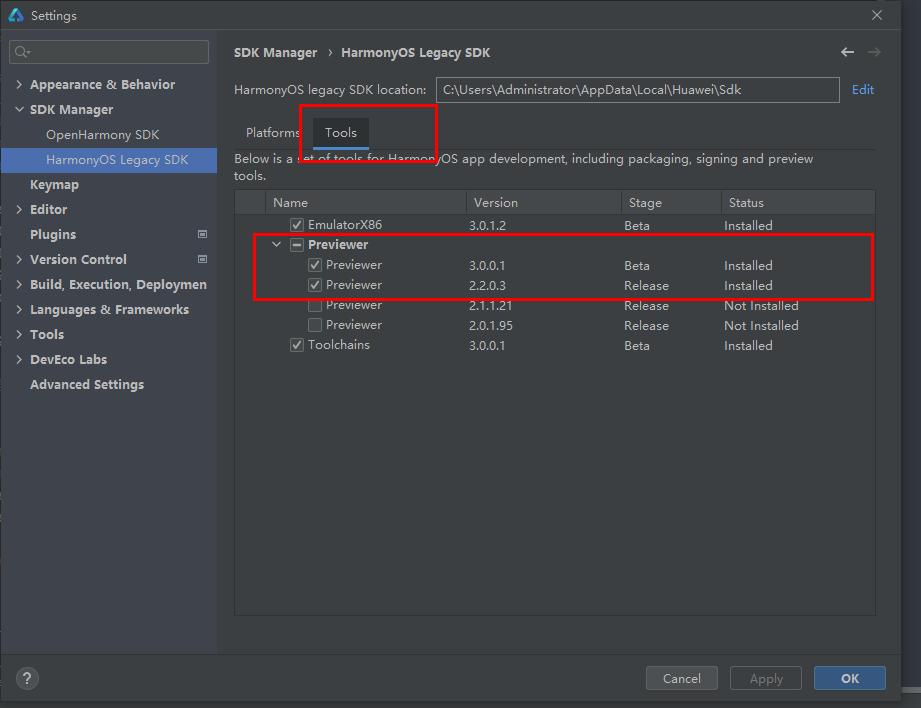The width and height of the screenshot is (921, 708).
Task: Click the Status column header
Action: tap(798, 202)
